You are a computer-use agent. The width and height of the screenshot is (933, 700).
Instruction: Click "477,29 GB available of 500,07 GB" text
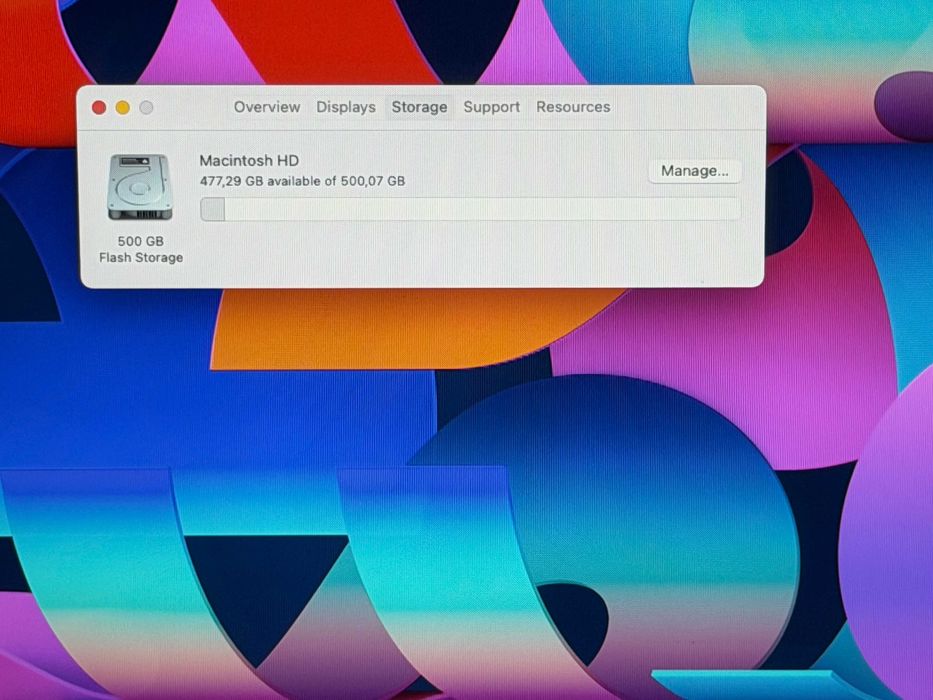click(x=302, y=181)
